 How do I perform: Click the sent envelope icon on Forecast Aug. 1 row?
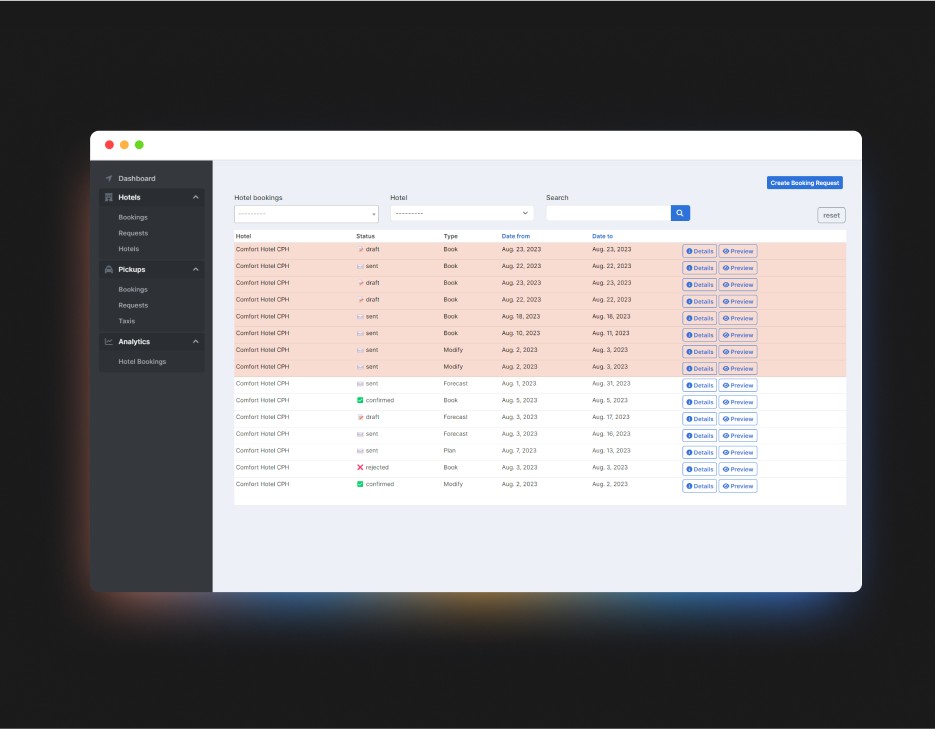point(360,384)
